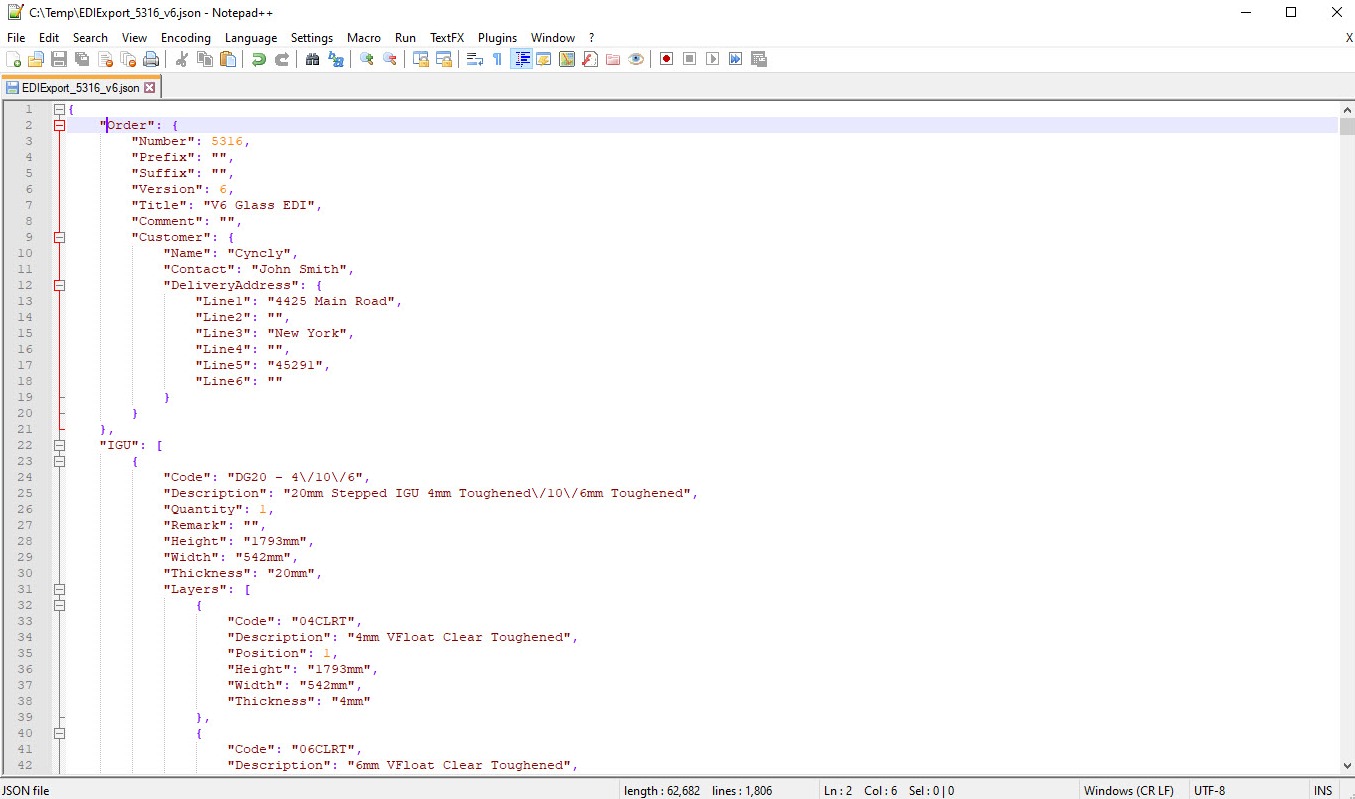The image size is (1355, 799).
Task: Toggle INS insert mode in the status bar
Action: click(1323, 790)
